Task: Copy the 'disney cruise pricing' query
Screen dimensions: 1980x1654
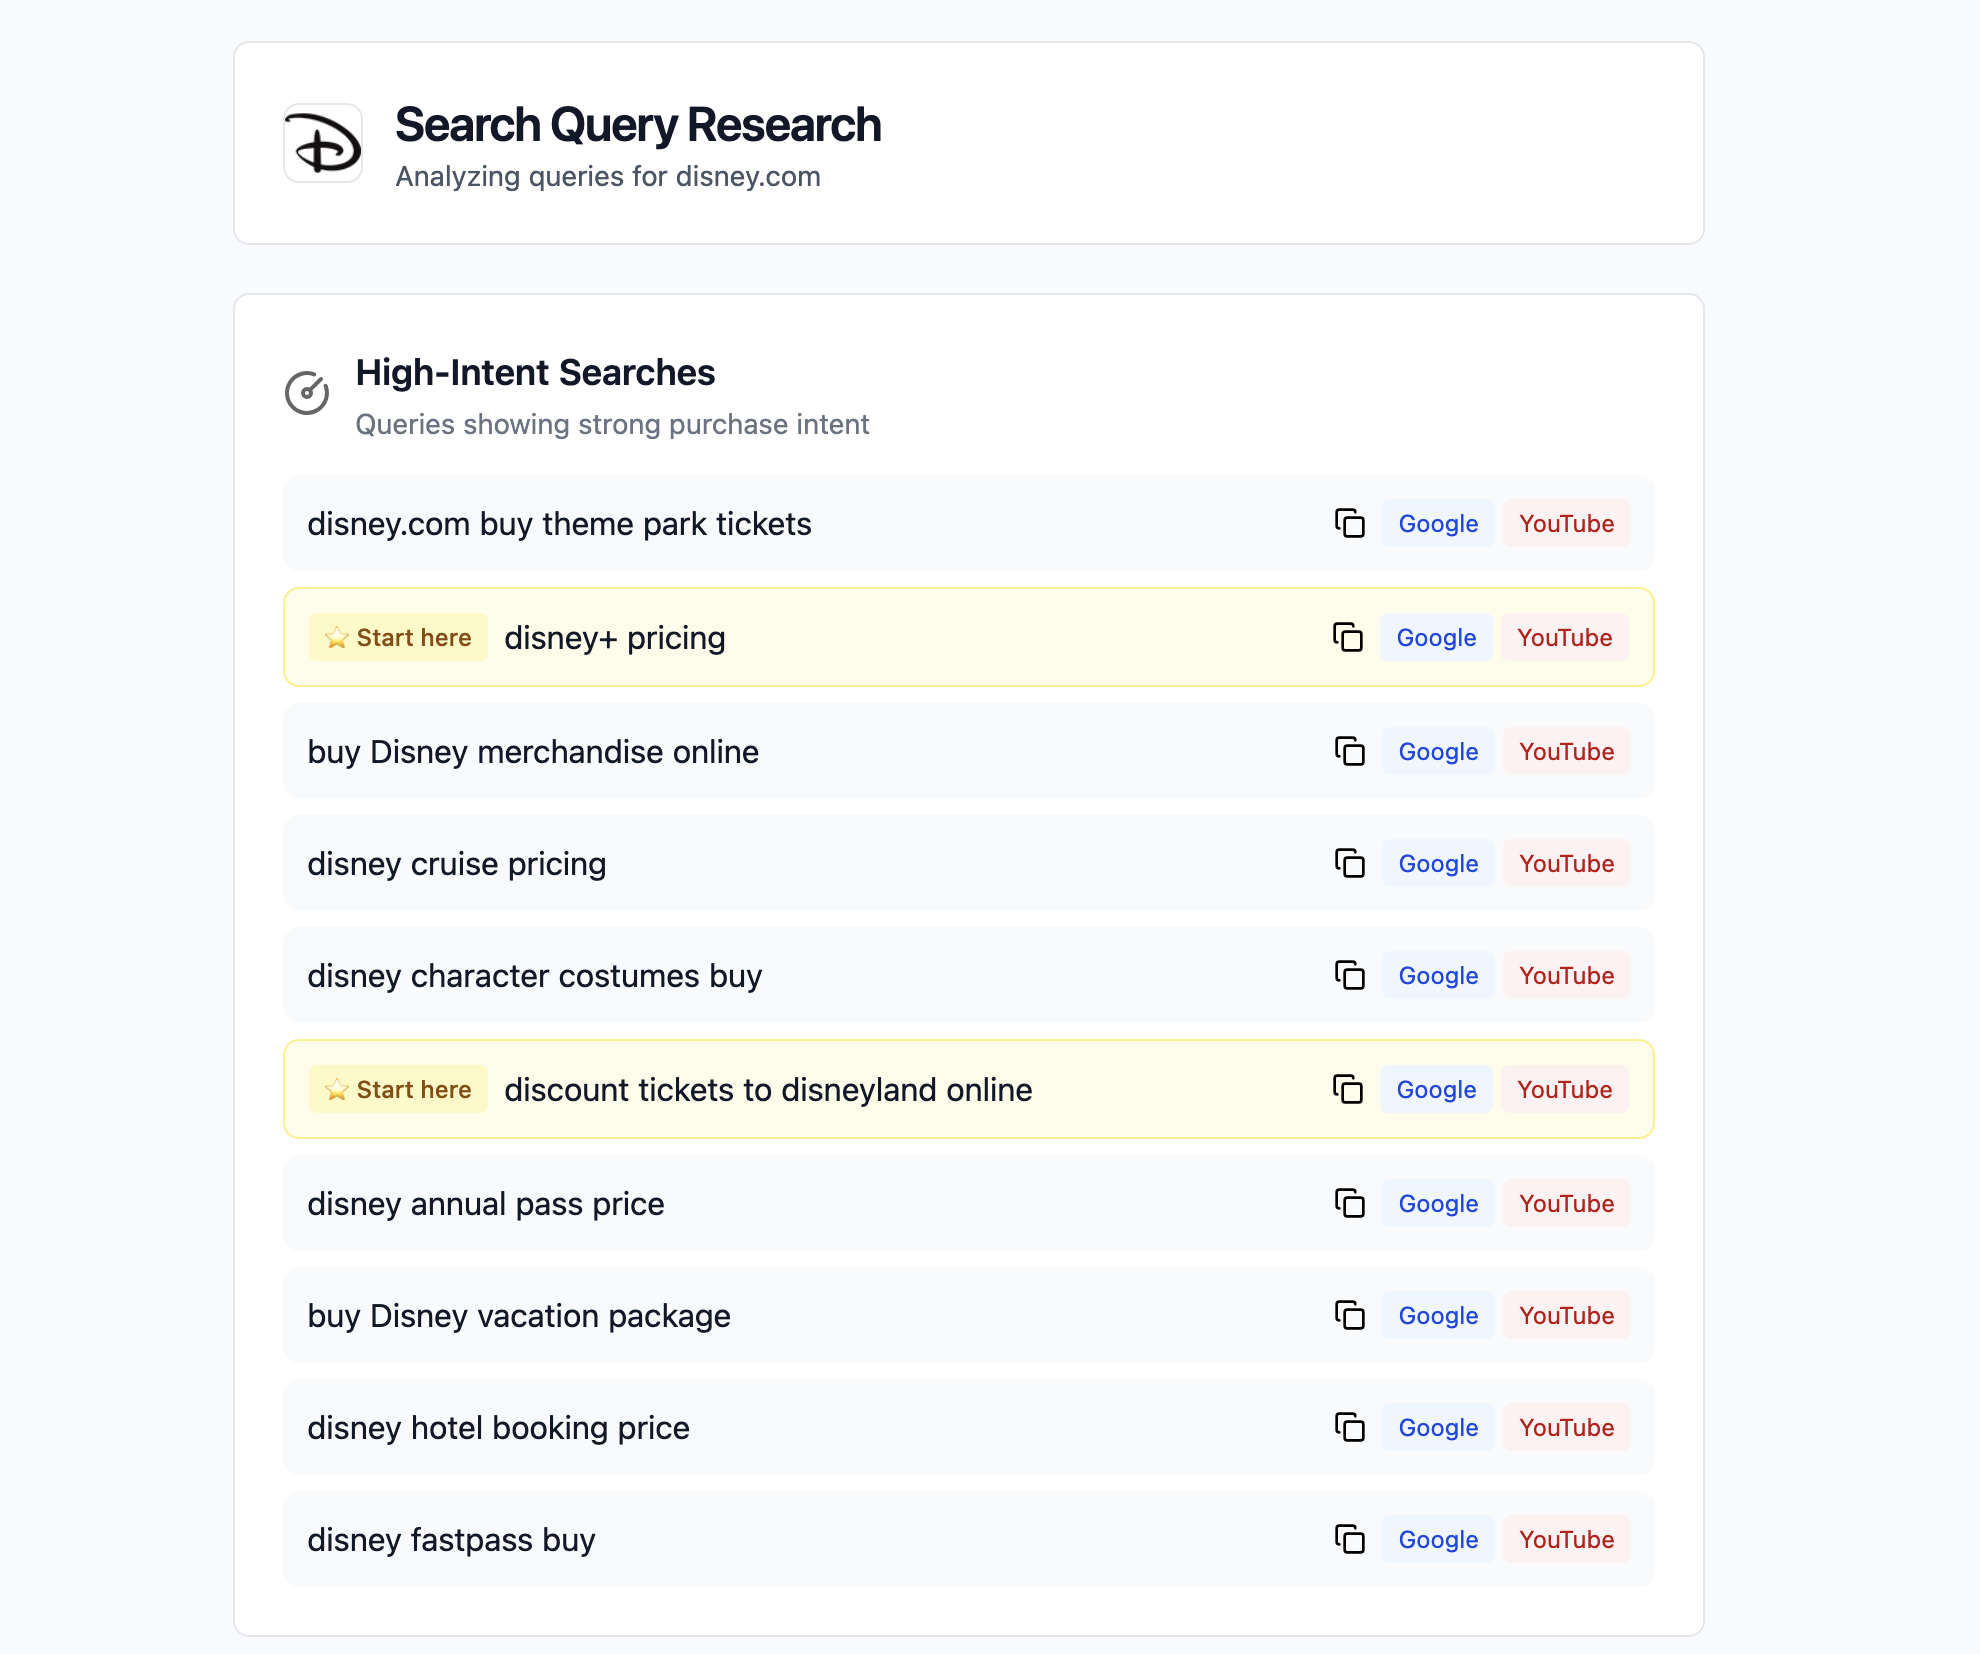Action: coord(1349,863)
